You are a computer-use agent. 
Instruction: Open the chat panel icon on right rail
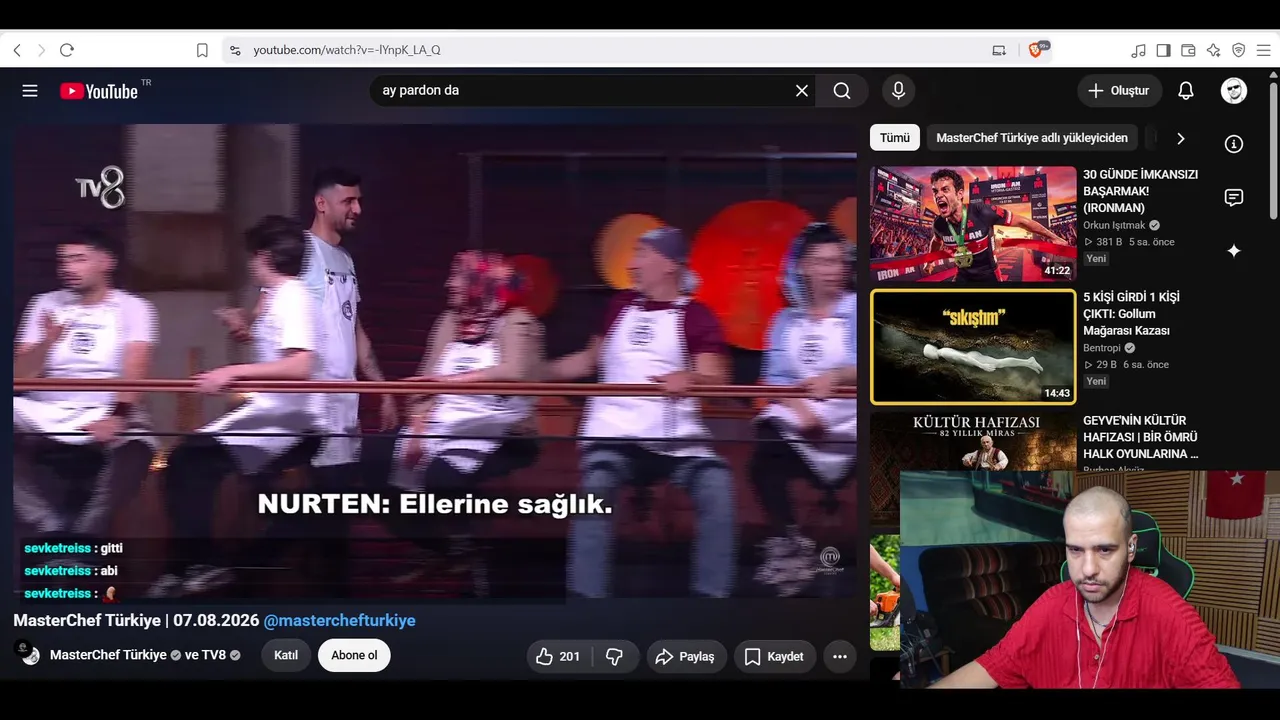[x=1234, y=197]
